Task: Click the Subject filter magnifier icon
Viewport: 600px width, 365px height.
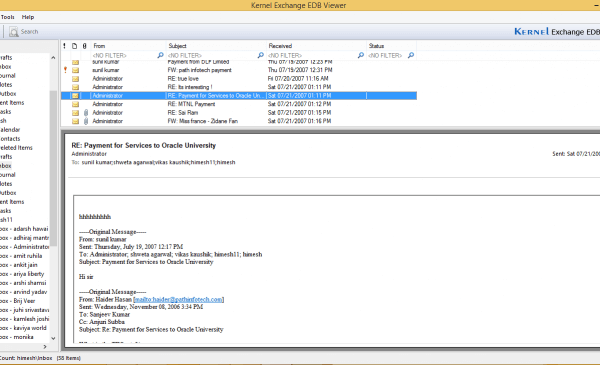Action: (261, 55)
